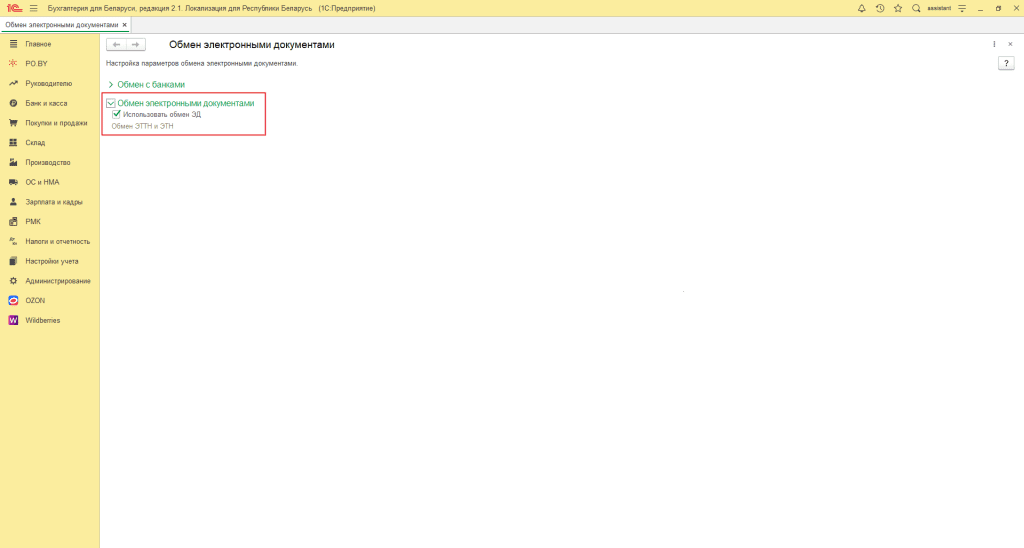Click the Налоги и отчетность icon
1024x548 pixels.
pyautogui.click(x=13, y=241)
